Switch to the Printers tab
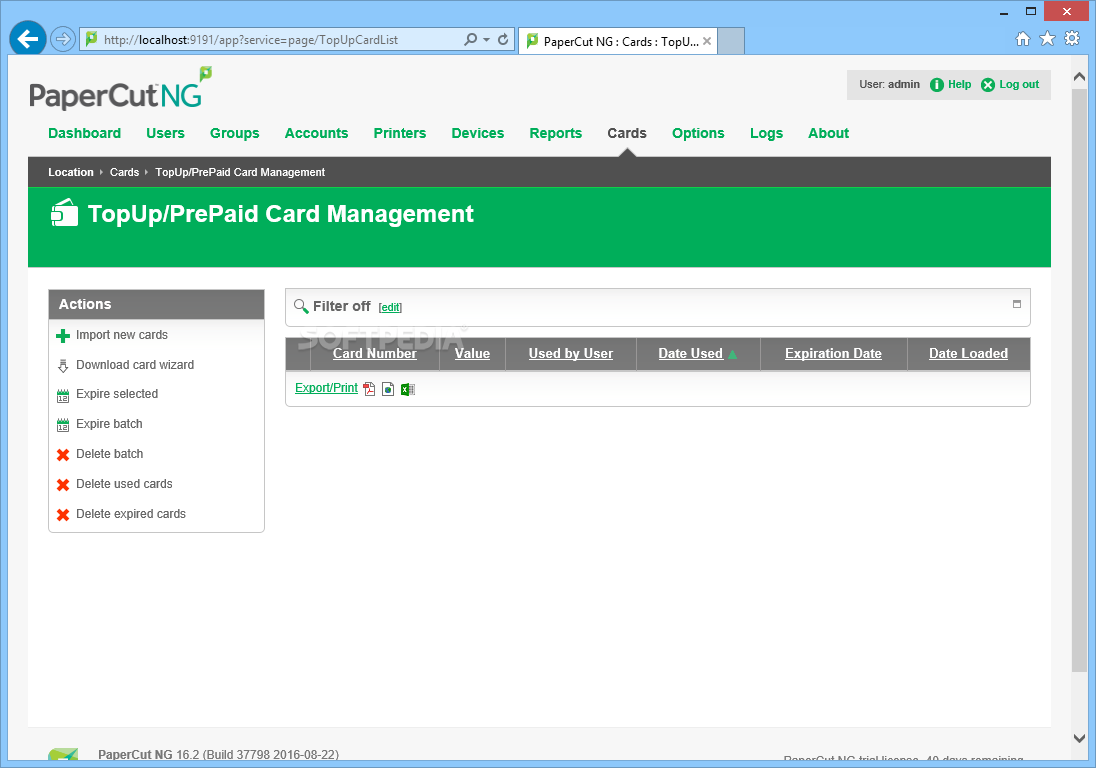The image size is (1096, 768). [399, 133]
